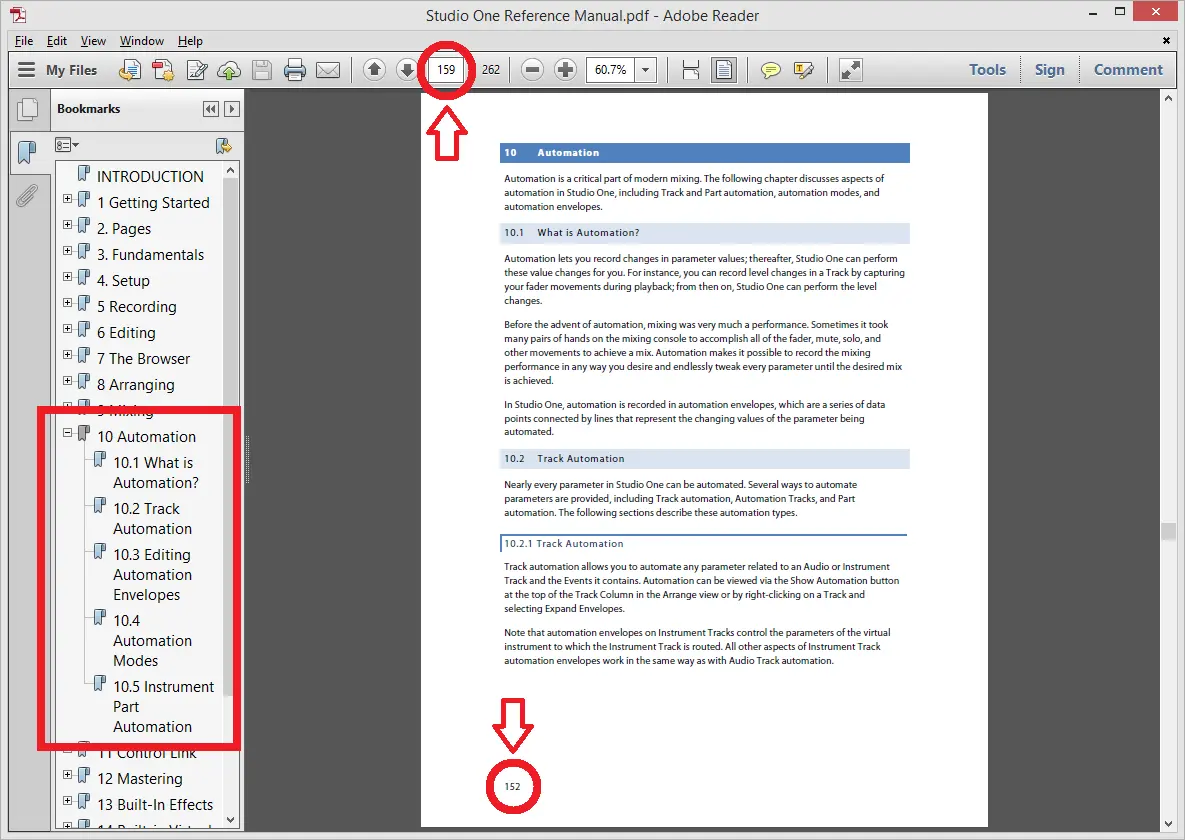Go to the next page arrow

click(407, 70)
